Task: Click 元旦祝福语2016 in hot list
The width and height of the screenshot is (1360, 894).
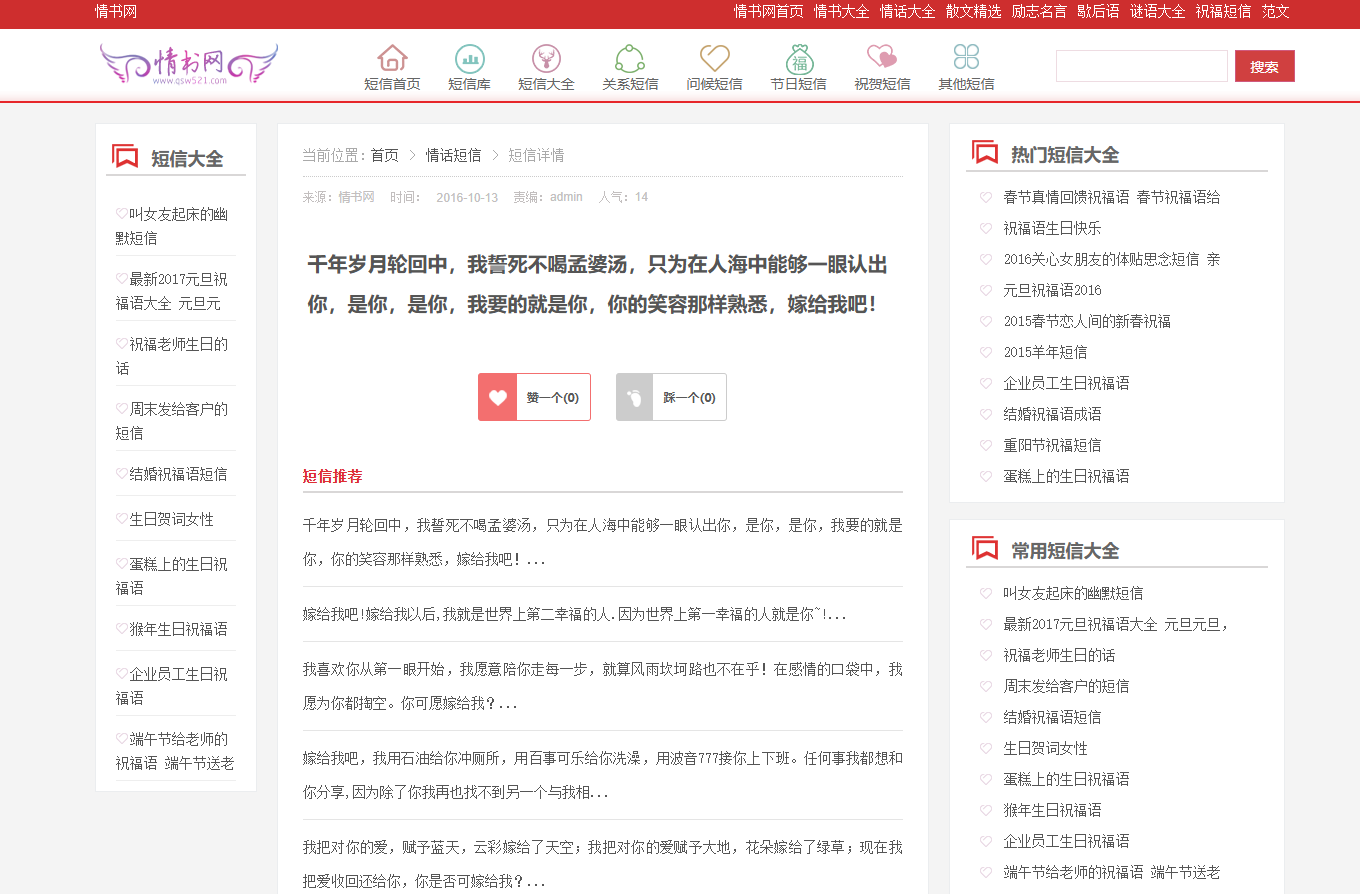Action: click(x=1053, y=291)
